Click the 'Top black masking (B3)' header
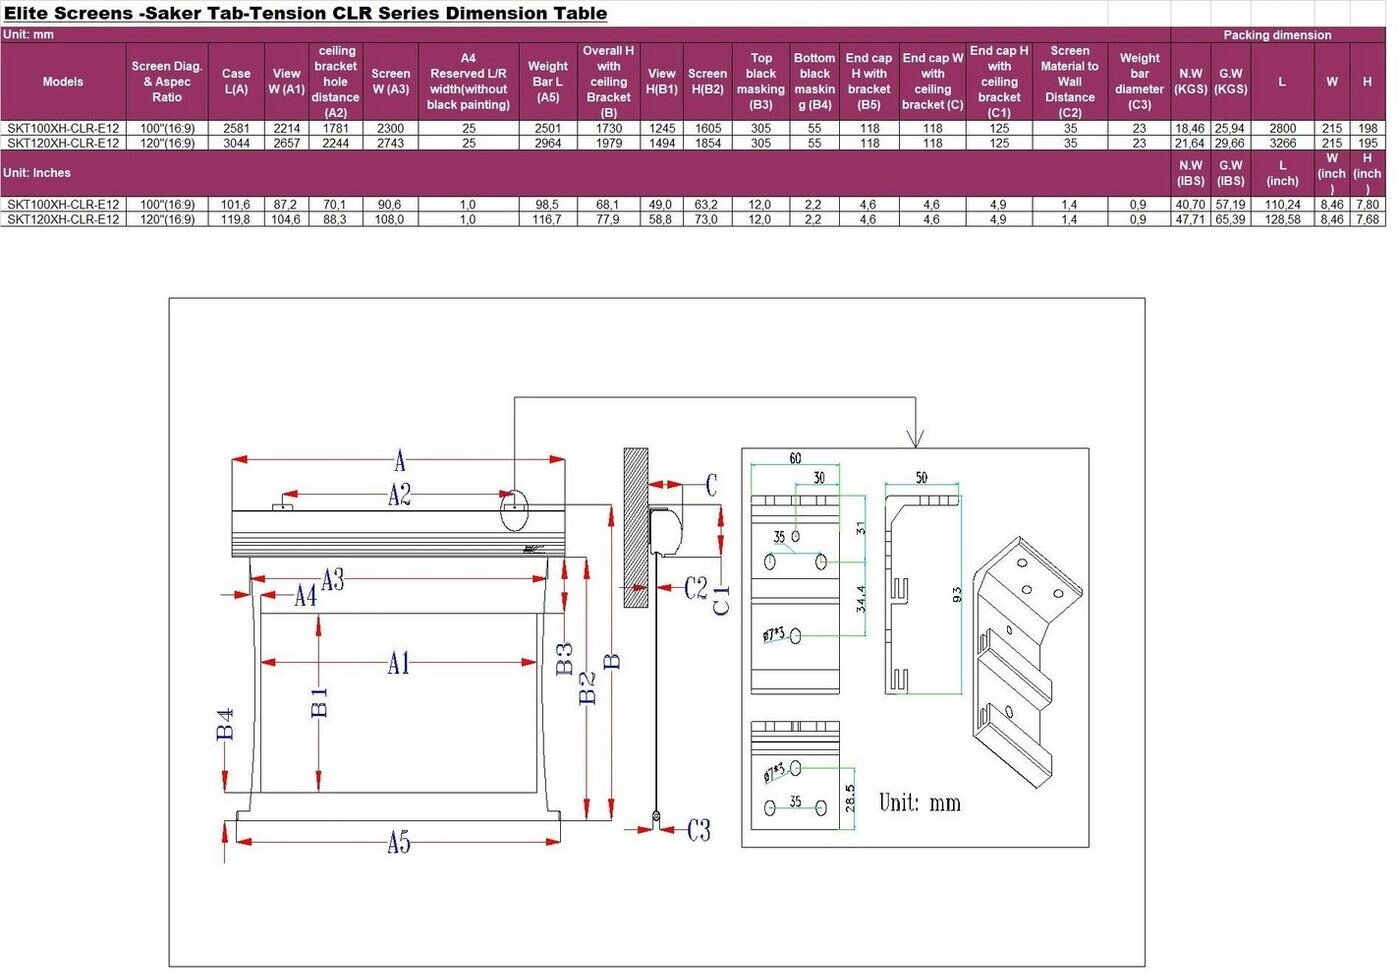Image resolution: width=1400 pixels, height=976 pixels. [x=760, y=82]
